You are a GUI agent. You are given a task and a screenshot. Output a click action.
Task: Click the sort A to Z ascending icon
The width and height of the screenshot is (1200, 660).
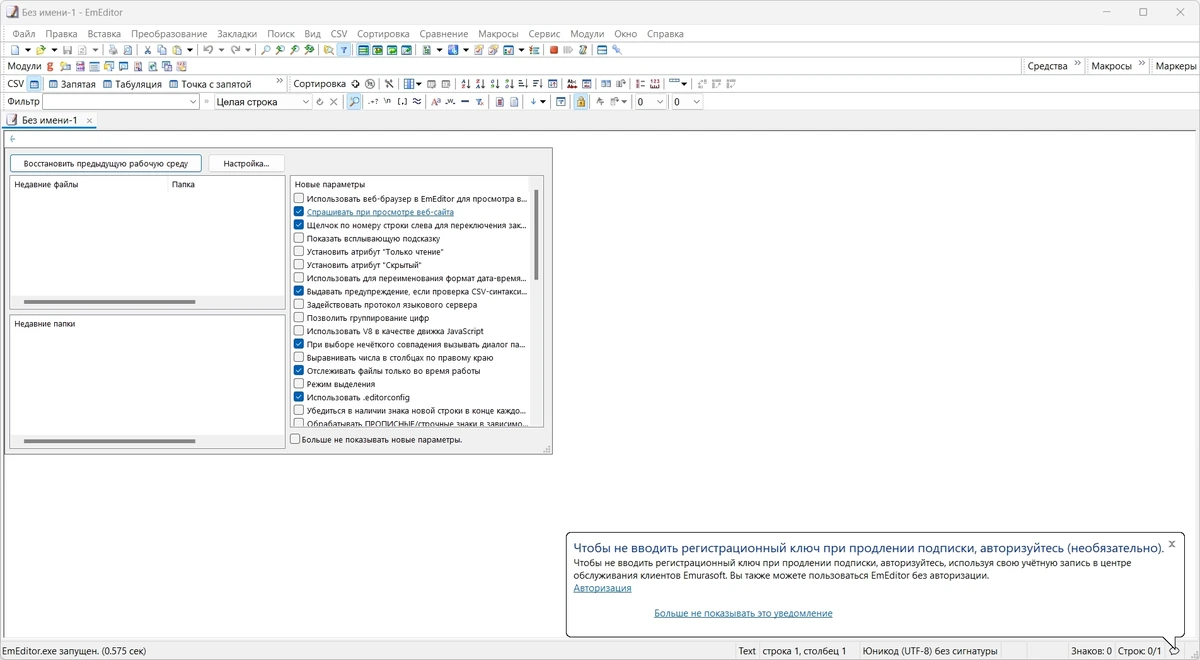coord(465,84)
